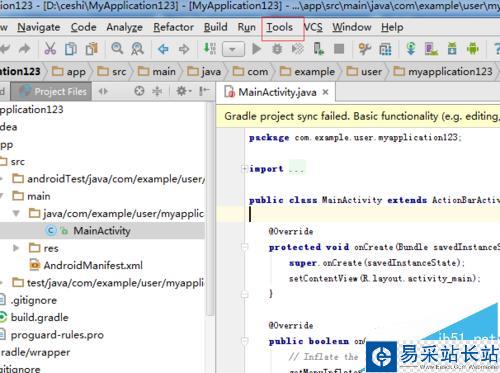Viewport: 500px width, 373px height.
Task: Click the Debug bug icon
Action: pos(277,49)
